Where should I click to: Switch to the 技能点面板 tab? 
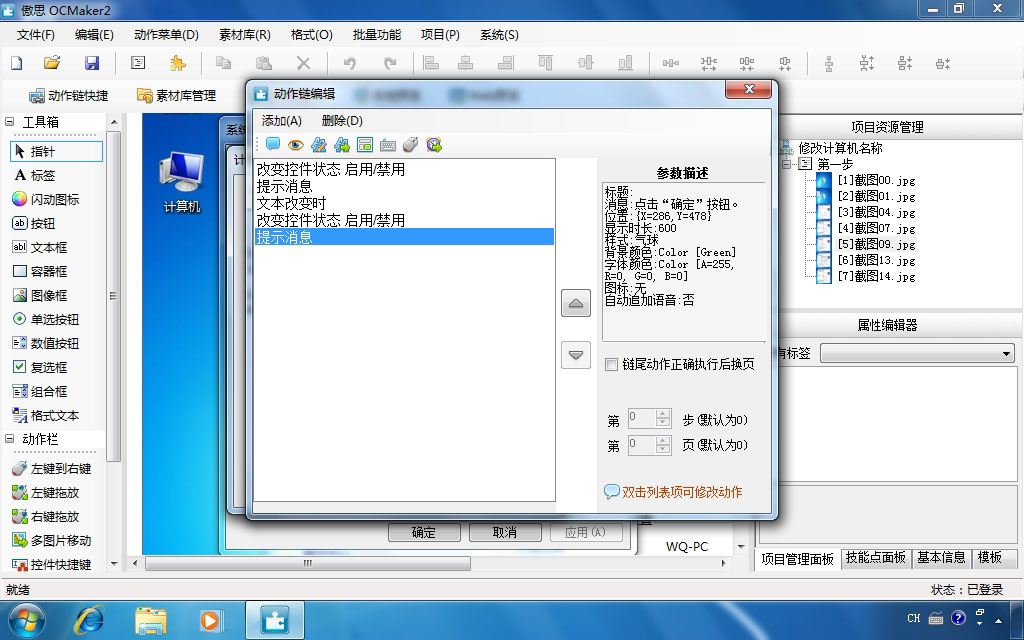tap(875, 558)
